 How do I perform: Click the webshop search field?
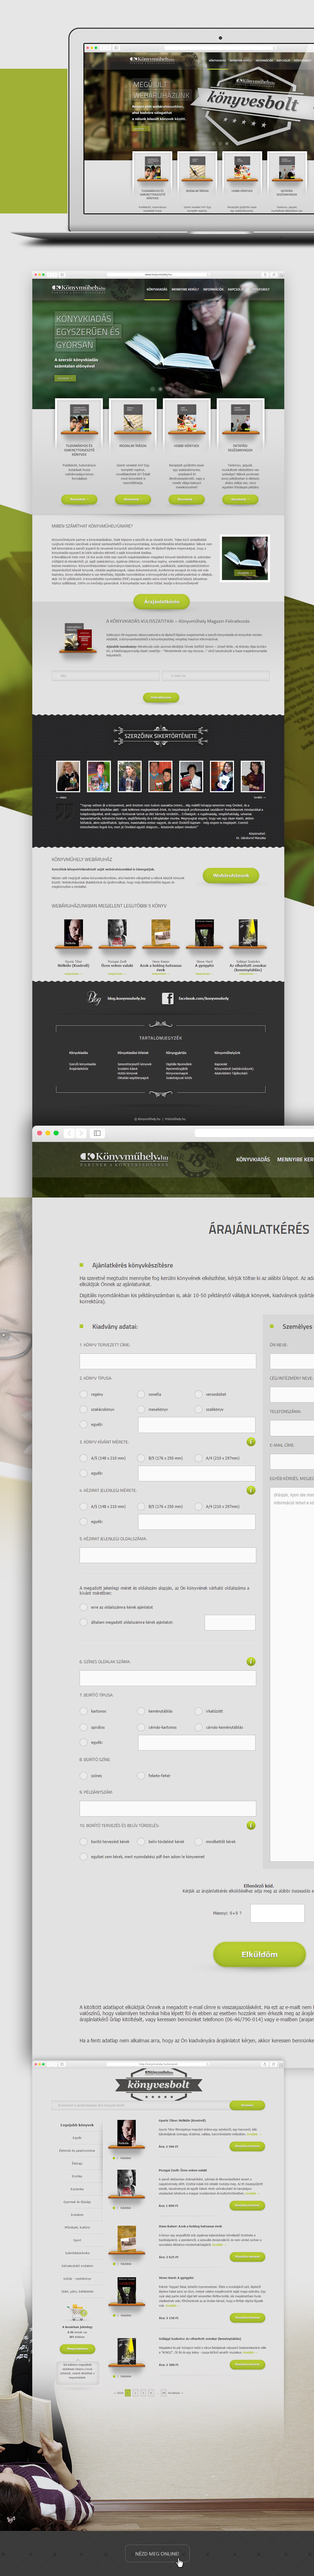pyautogui.click(x=140, y=2105)
